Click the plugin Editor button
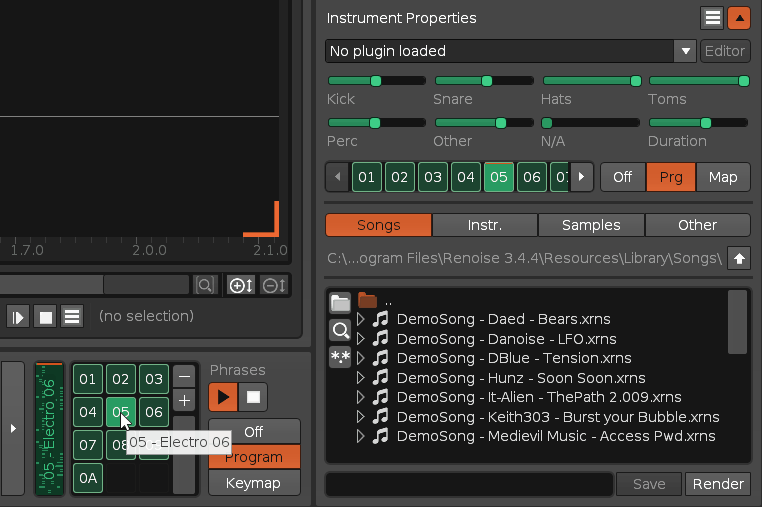The height and width of the screenshot is (507, 762). point(725,51)
